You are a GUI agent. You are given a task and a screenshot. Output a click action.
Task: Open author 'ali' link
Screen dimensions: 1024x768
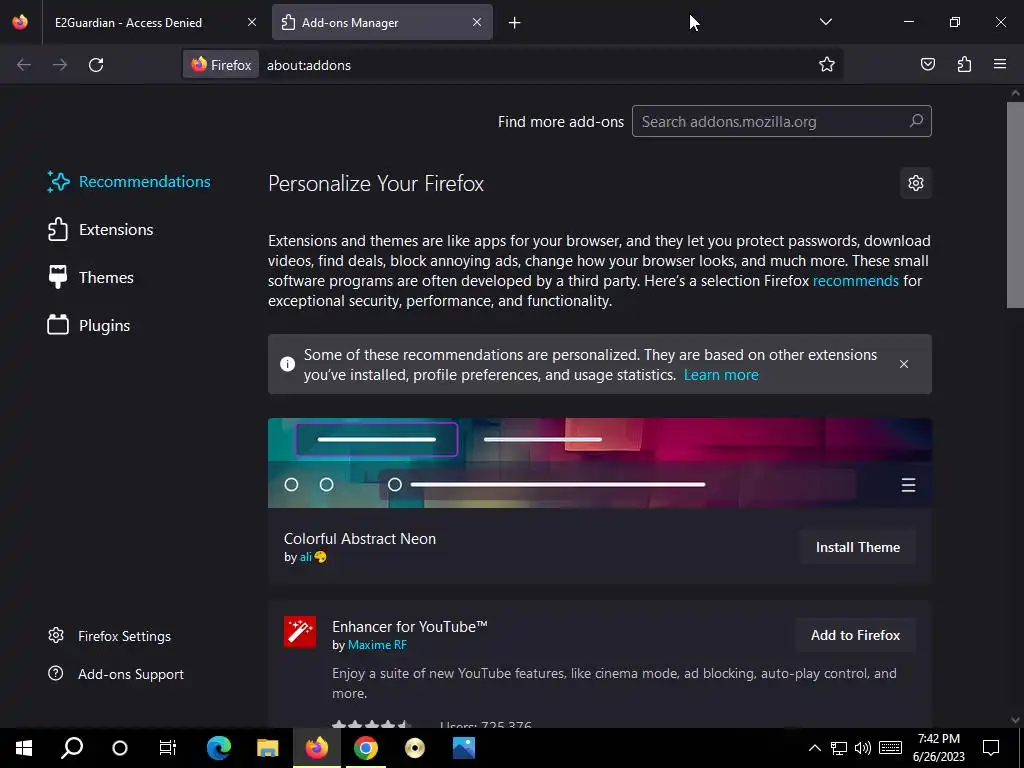306,557
